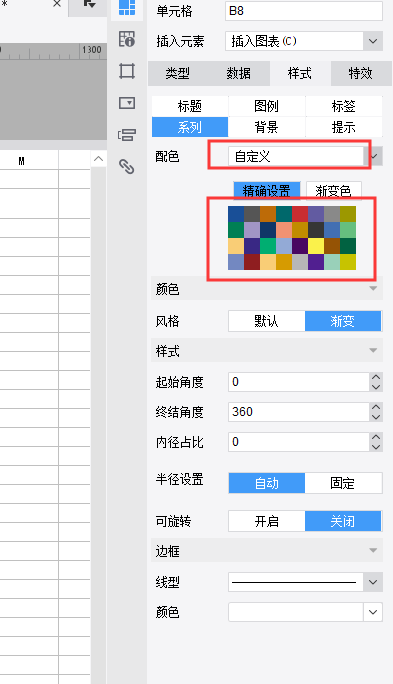Switch to the 数据 tab
The width and height of the screenshot is (393, 684).
pyautogui.click(x=239, y=73)
